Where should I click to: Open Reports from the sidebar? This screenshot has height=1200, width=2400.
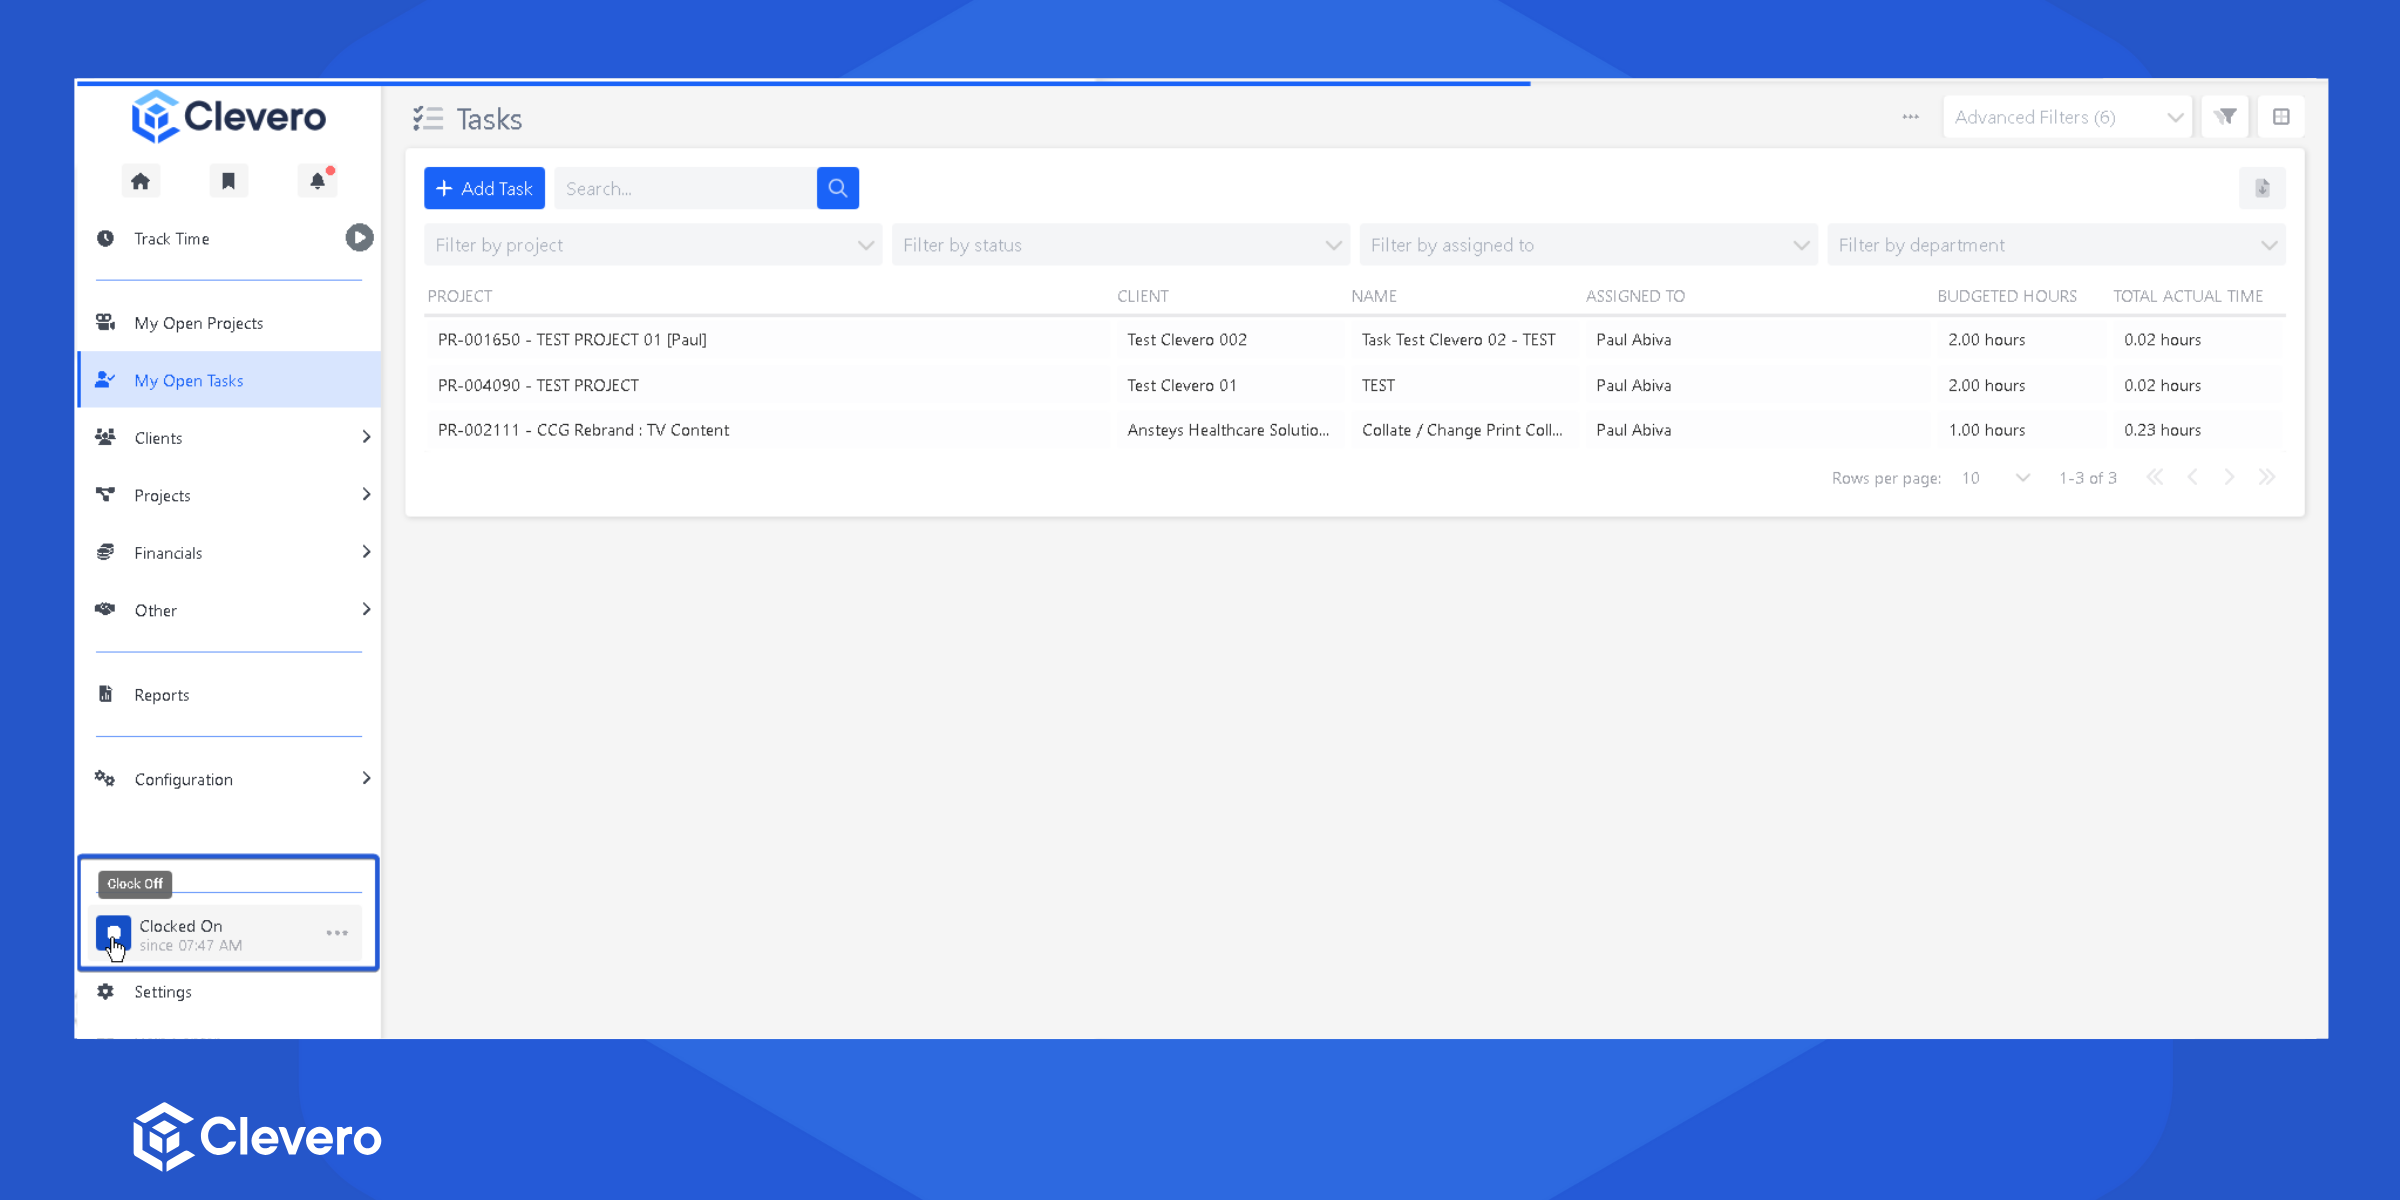coord(162,695)
